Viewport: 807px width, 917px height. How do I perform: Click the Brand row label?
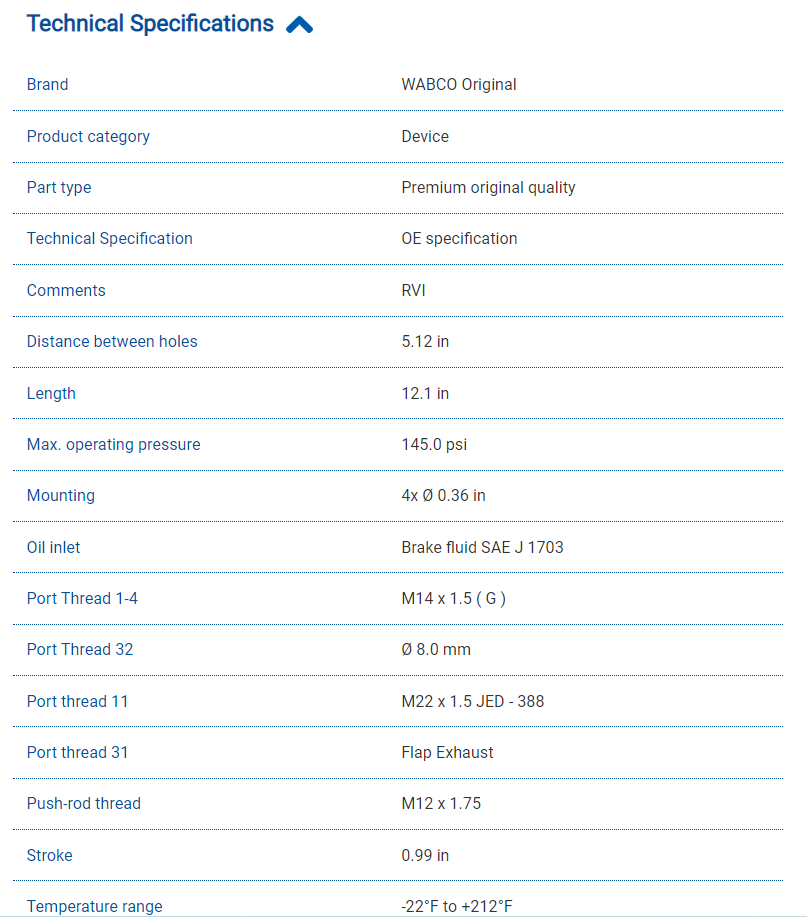click(48, 85)
